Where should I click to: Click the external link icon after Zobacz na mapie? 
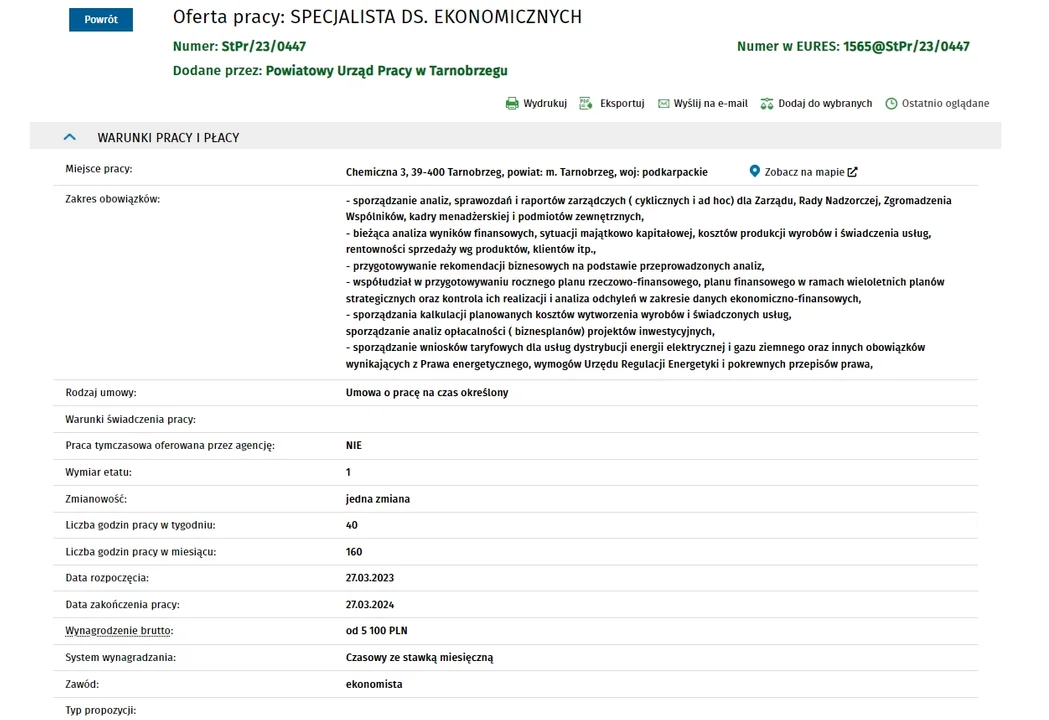852,172
